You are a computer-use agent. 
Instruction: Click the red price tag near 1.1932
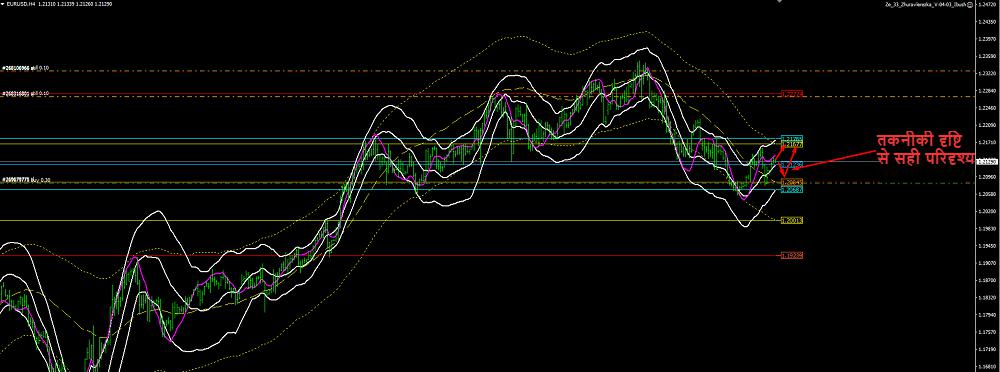pos(792,255)
